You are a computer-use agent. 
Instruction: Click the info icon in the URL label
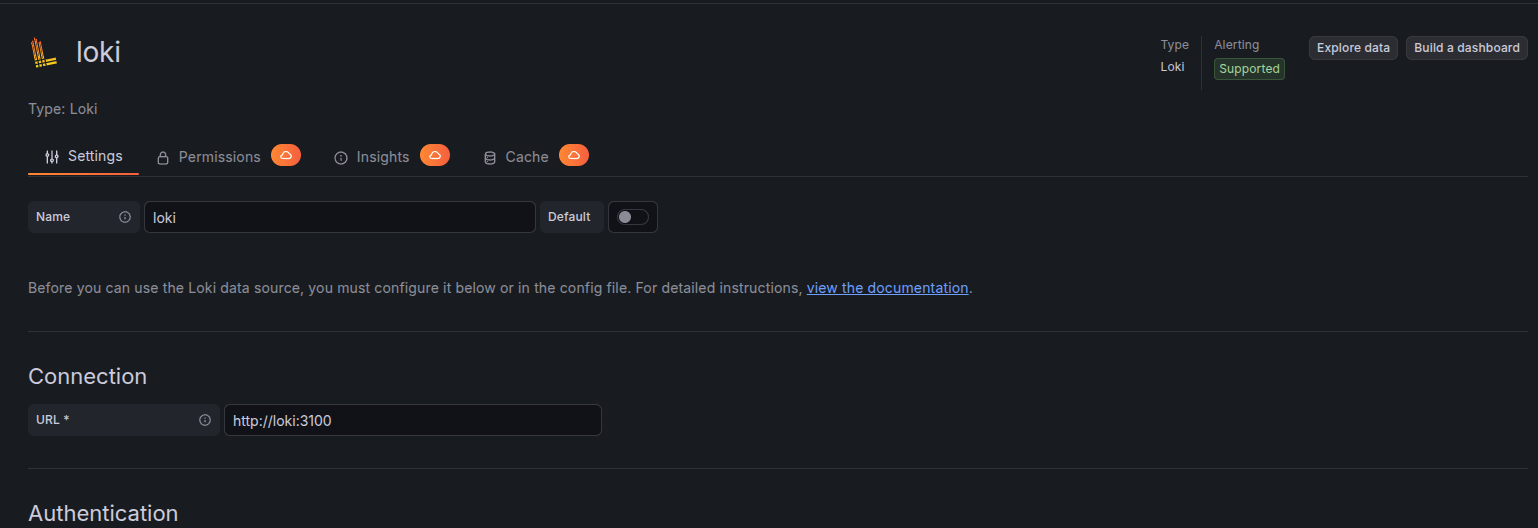205,420
